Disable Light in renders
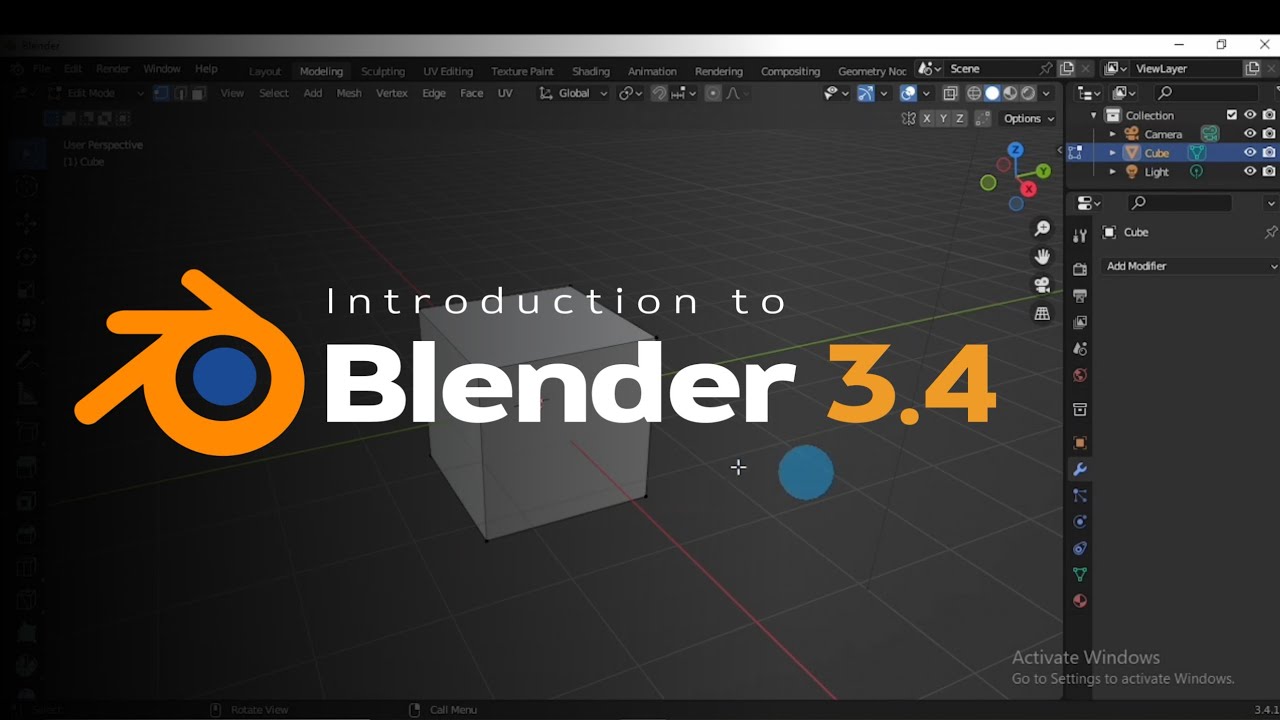Screen dimensions: 1280x720 [1269, 172]
